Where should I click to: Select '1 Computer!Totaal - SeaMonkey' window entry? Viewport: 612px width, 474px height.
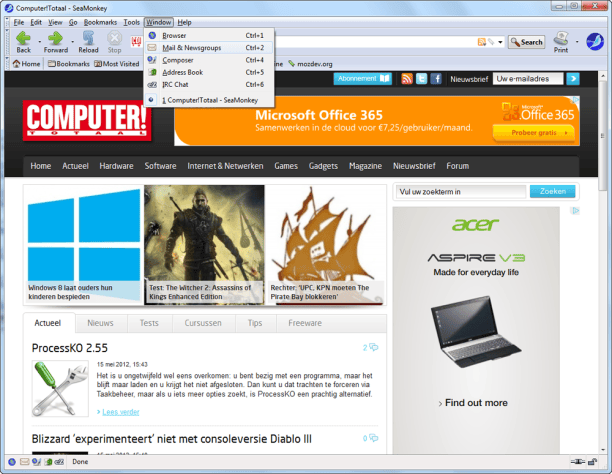(209, 100)
